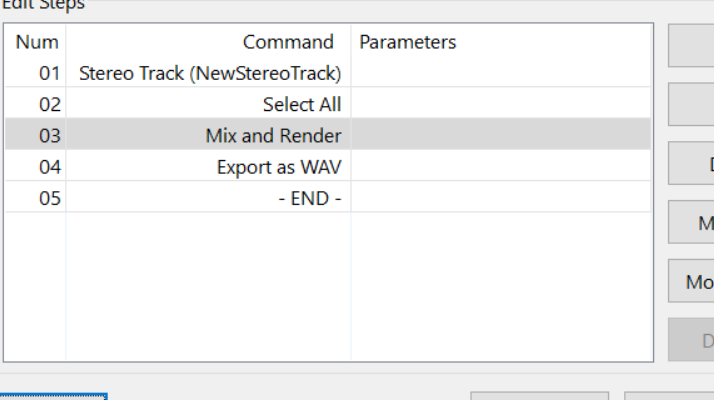The height and width of the screenshot is (400, 714).
Task: Click the Parameters cell of Export as WAV
Action: [x=501, y=167]
